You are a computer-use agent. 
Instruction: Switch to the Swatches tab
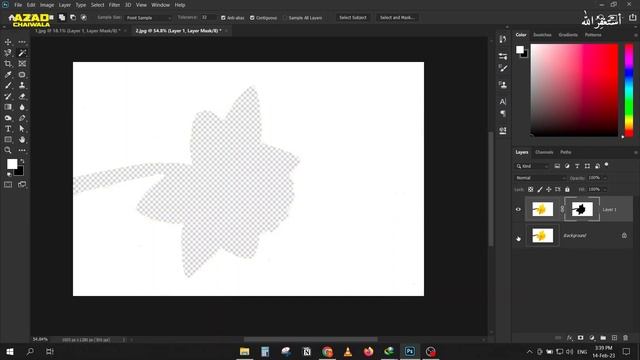tap(542, 35)
